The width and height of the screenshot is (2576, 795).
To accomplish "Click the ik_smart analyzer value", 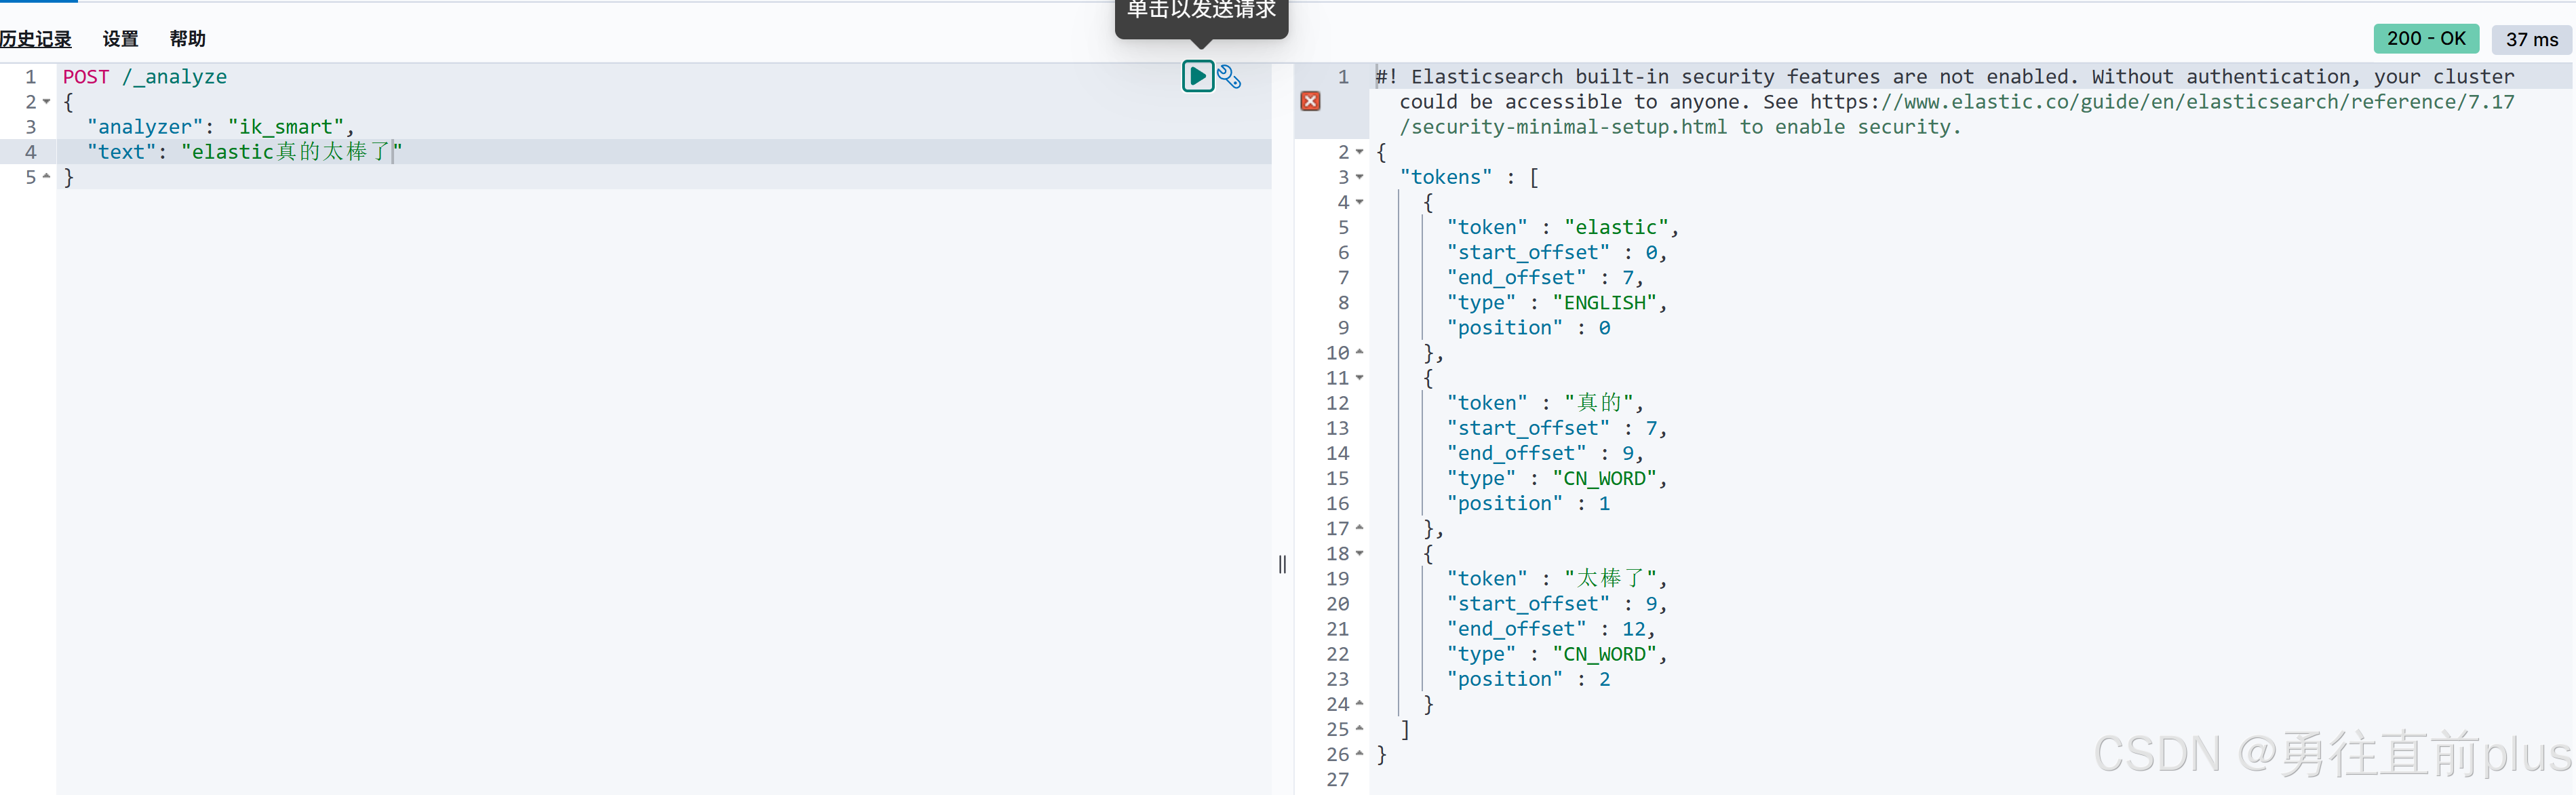I will click(x=285, y=127).
